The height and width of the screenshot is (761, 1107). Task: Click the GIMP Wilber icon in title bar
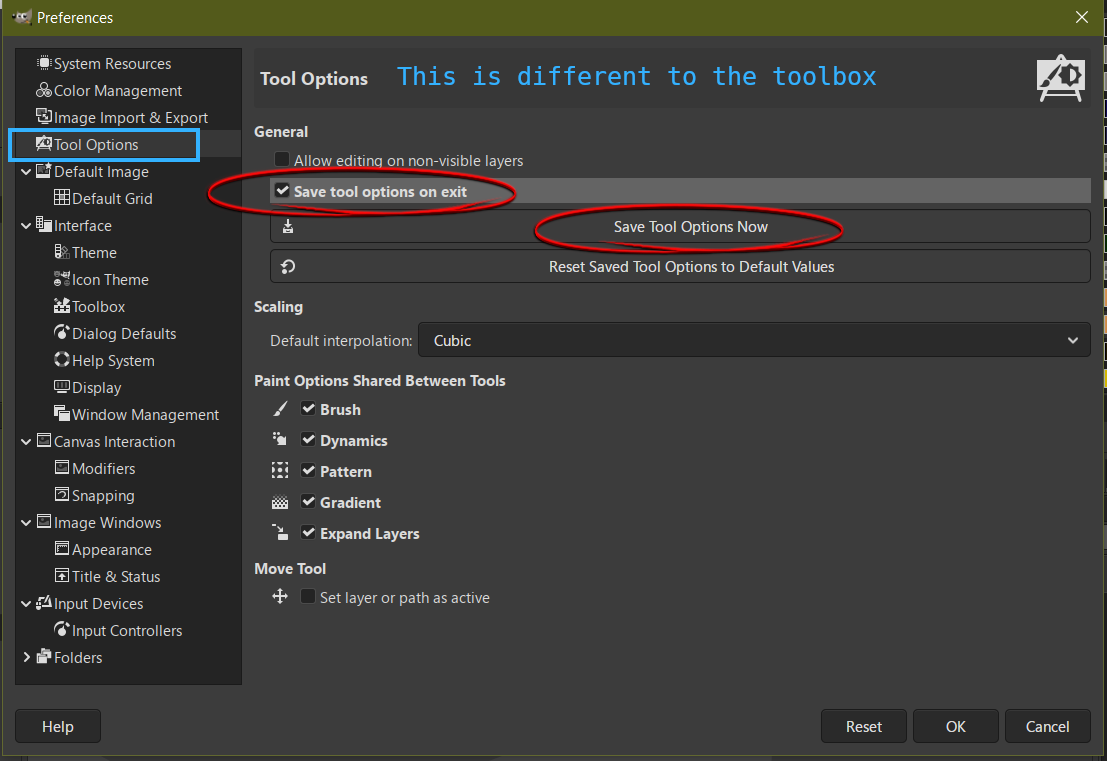[x=22, y=17]
